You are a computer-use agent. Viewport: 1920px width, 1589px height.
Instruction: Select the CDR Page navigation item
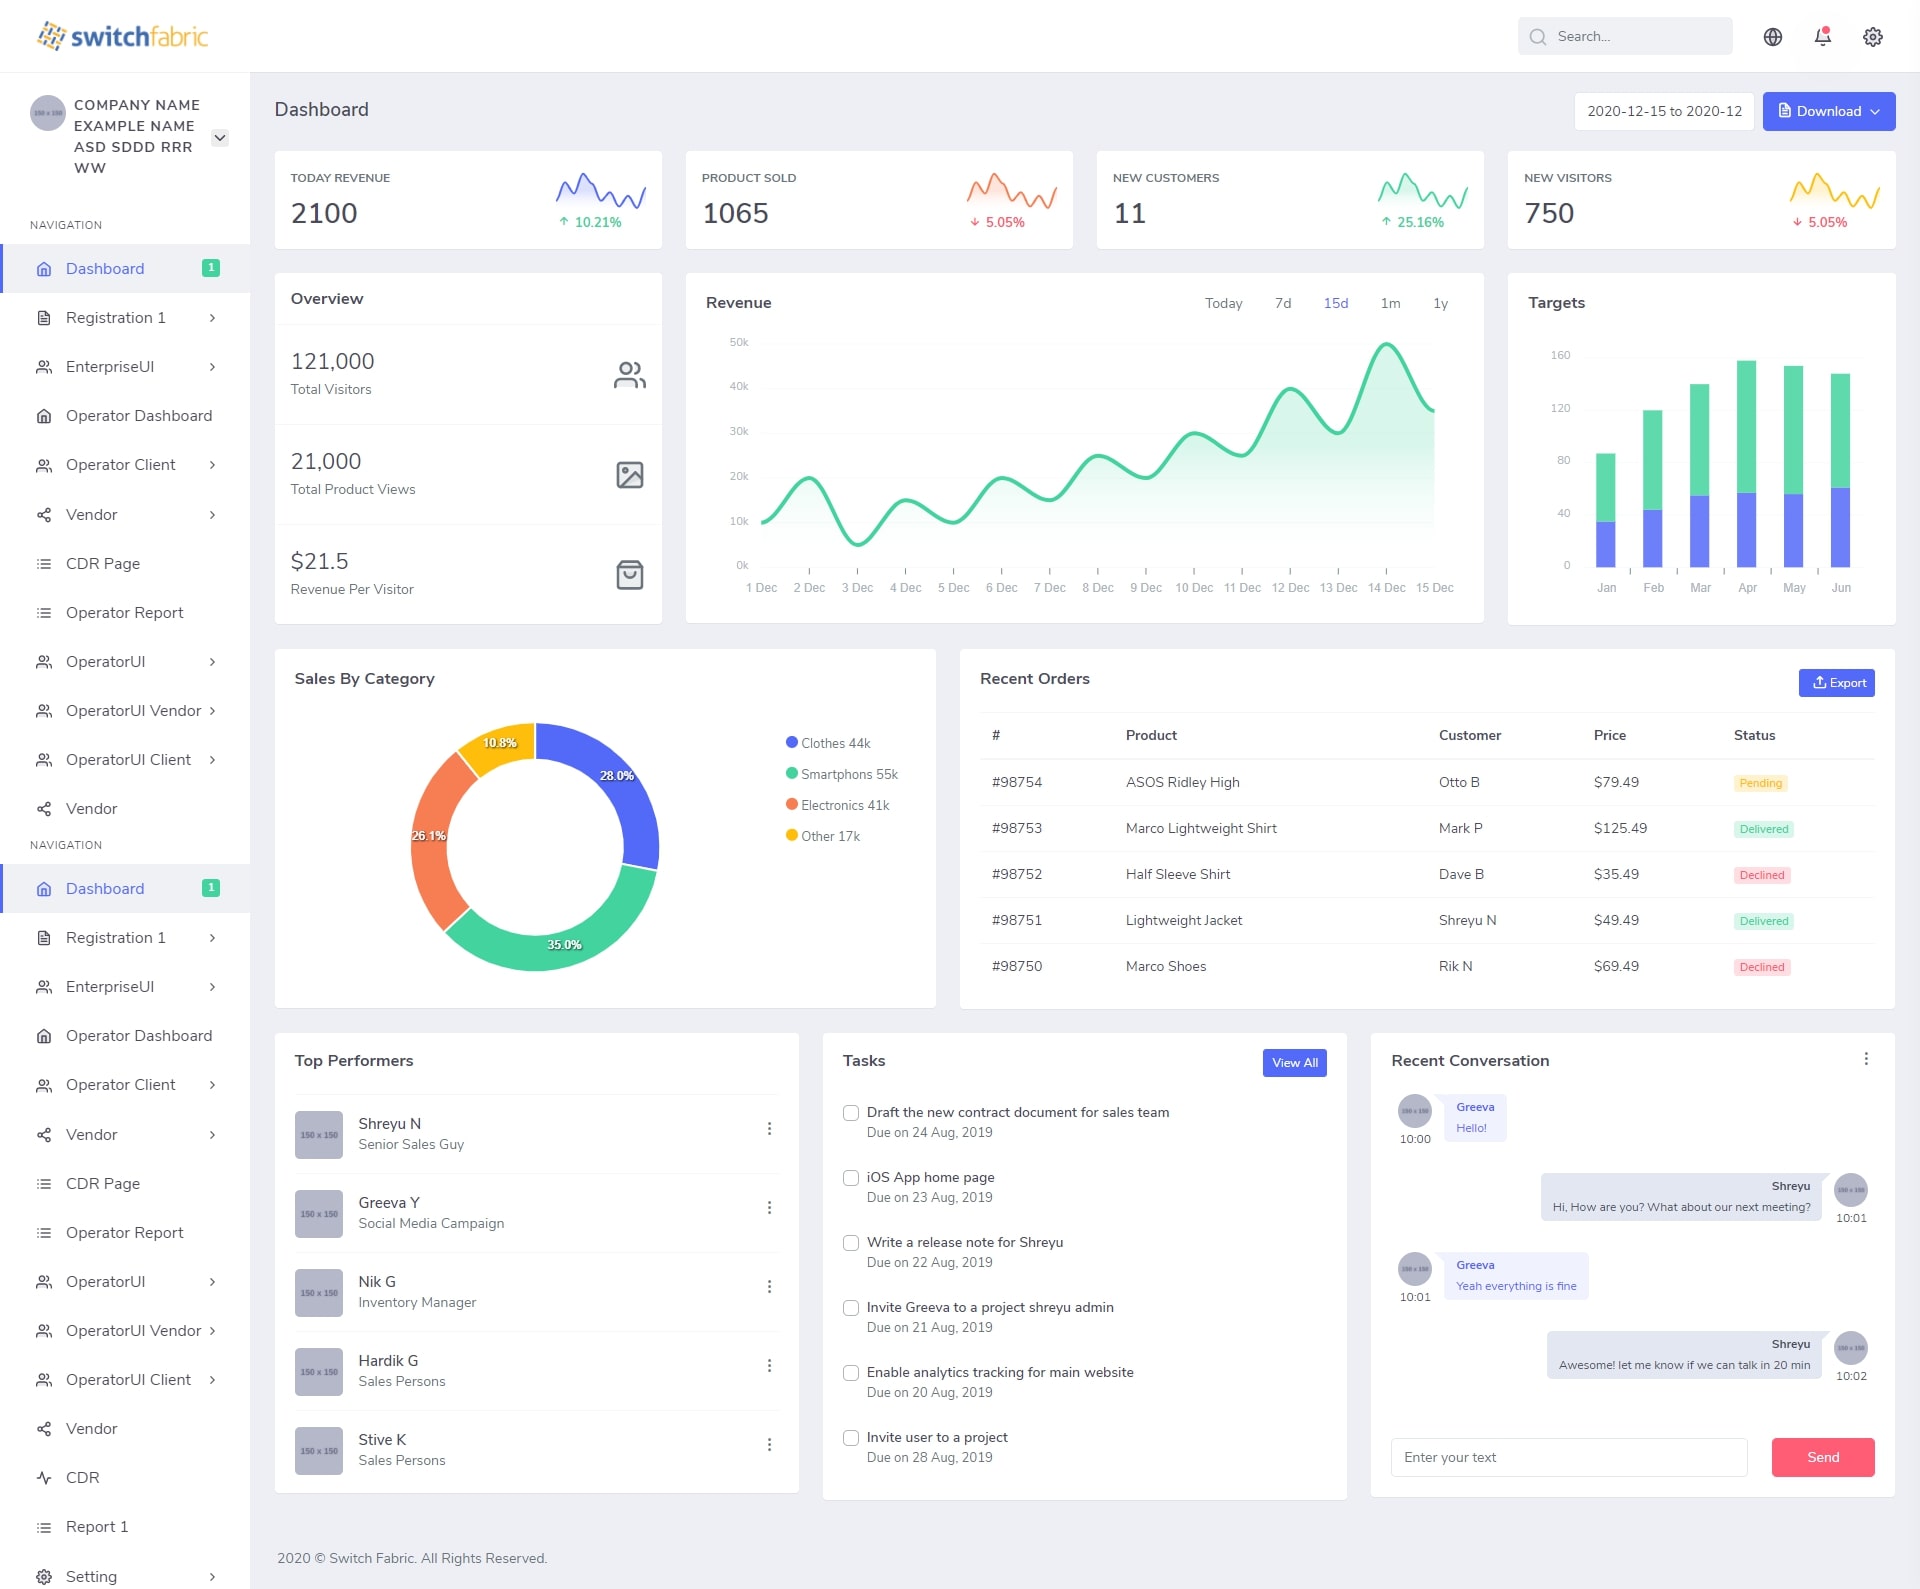[103, 564]
